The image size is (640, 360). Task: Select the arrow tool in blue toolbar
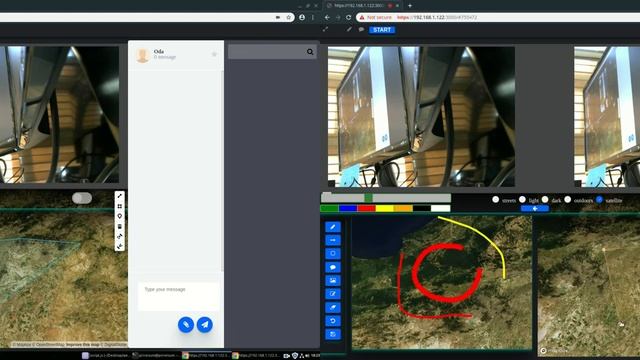(333, 240)
